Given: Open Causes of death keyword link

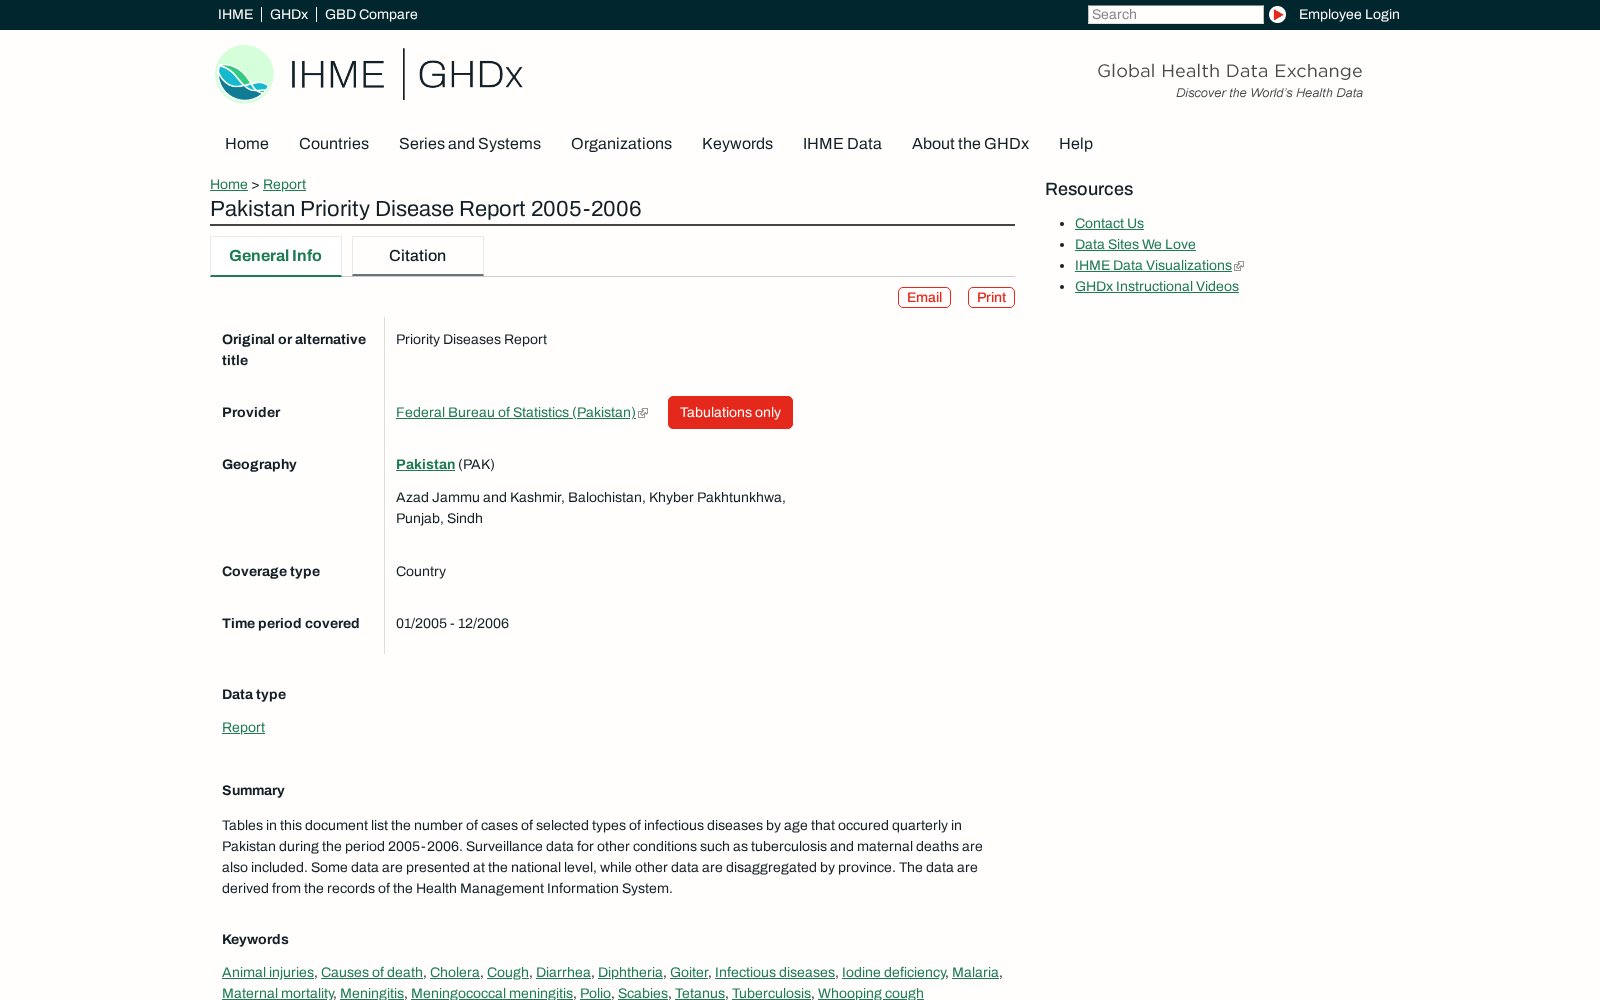Looking at the screenshot, I should [x=372, y=972].
